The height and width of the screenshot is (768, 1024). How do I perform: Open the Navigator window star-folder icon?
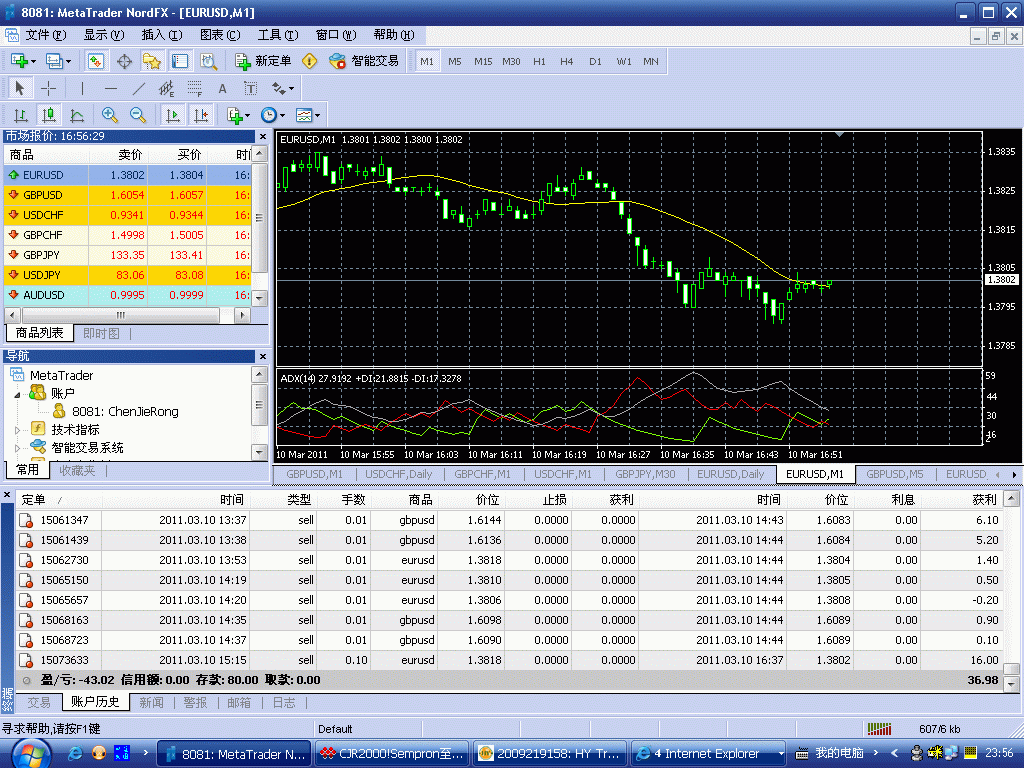tap(152, 61)
